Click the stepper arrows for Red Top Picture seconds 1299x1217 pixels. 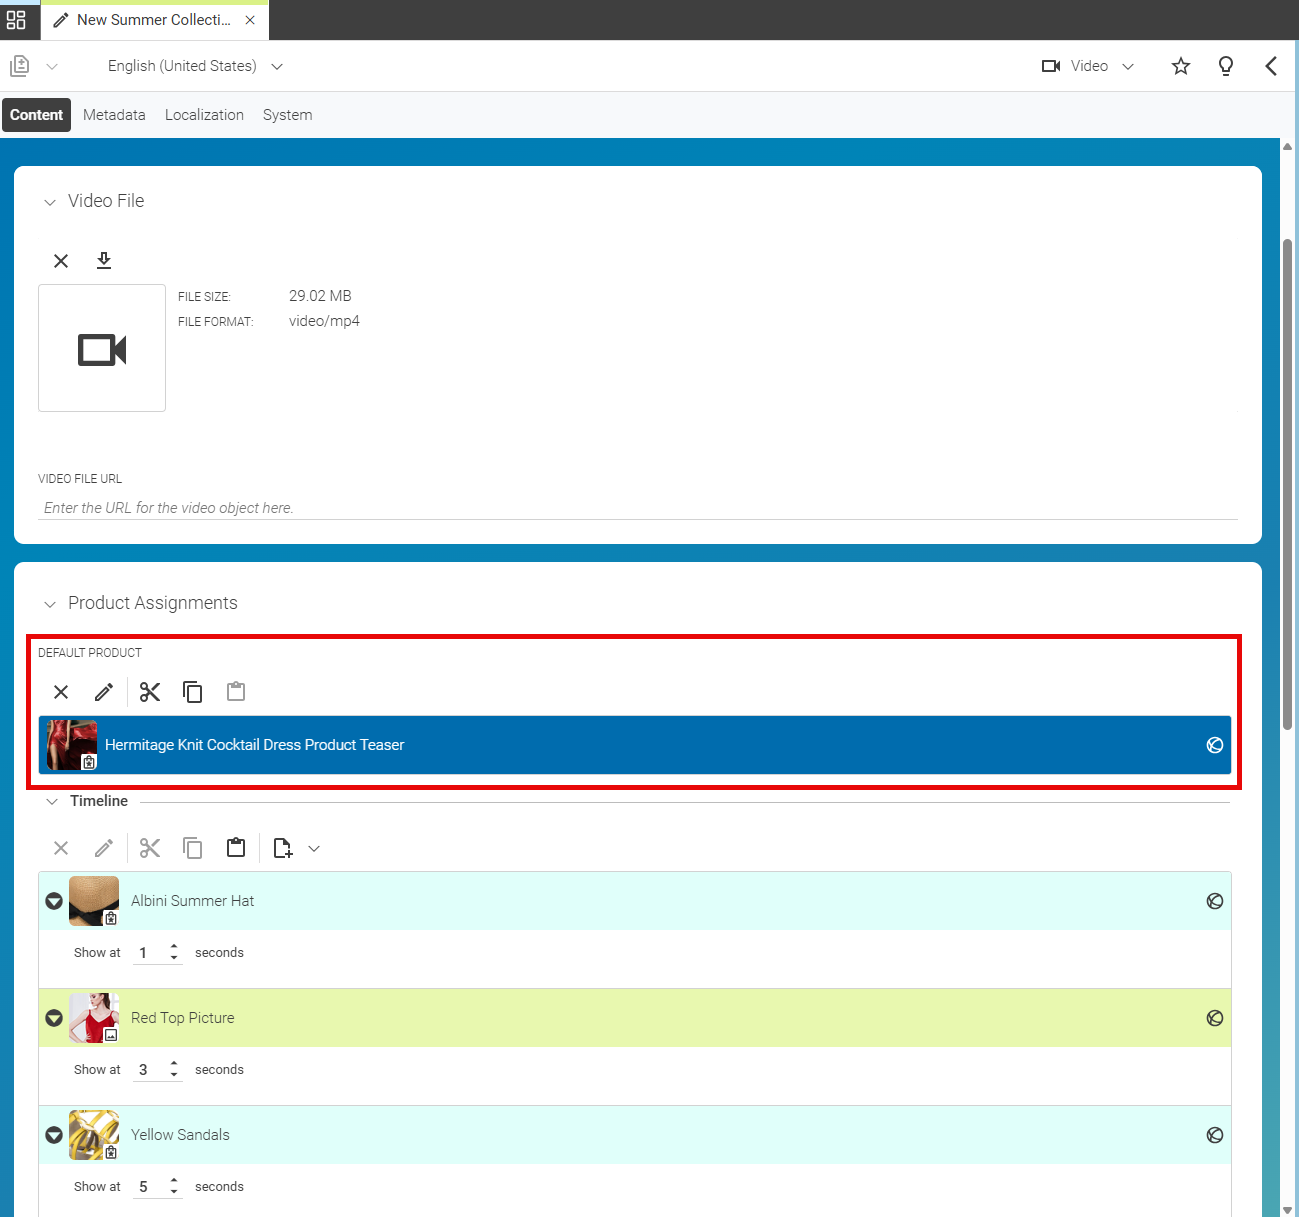point(174,1070)
